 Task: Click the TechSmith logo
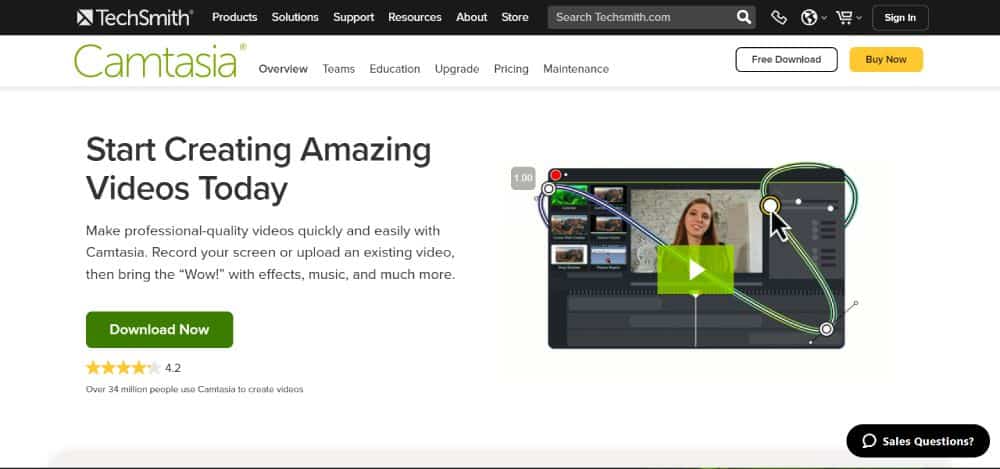point(135,17)
